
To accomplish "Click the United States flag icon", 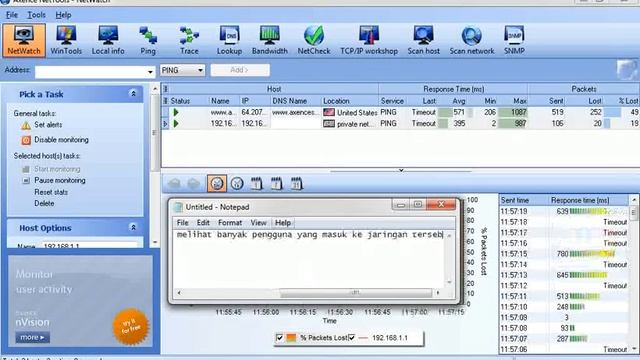I will pos(329,112).
